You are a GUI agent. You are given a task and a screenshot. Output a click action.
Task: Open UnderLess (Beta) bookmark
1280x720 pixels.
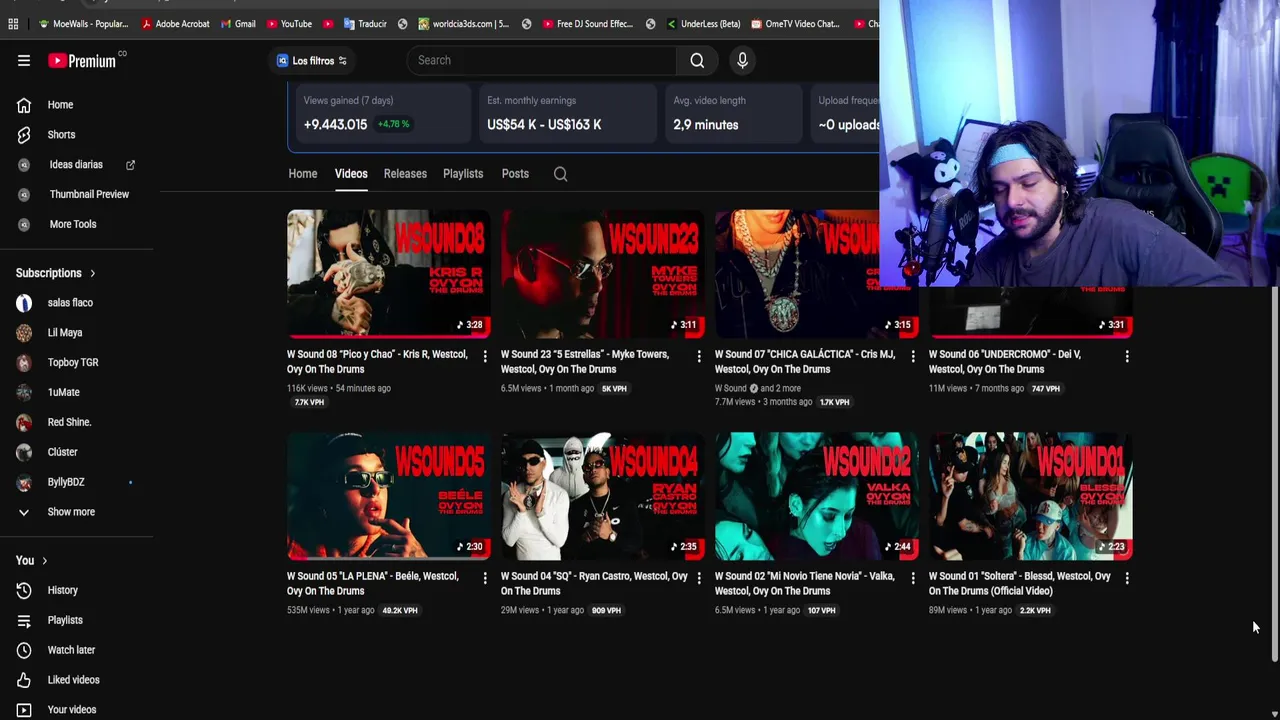click(x=703, y=24)
